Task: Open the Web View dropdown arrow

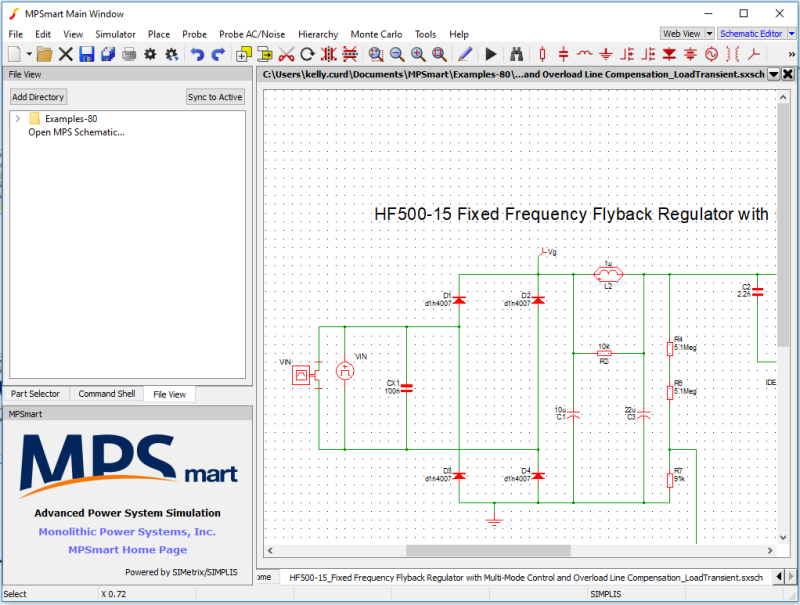Action: [x=710, y=33]
